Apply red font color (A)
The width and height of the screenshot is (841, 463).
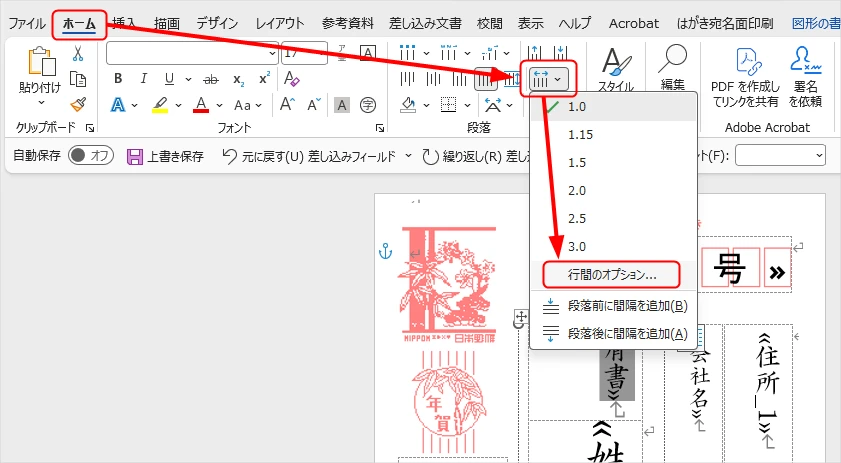(x=201, y=105)
